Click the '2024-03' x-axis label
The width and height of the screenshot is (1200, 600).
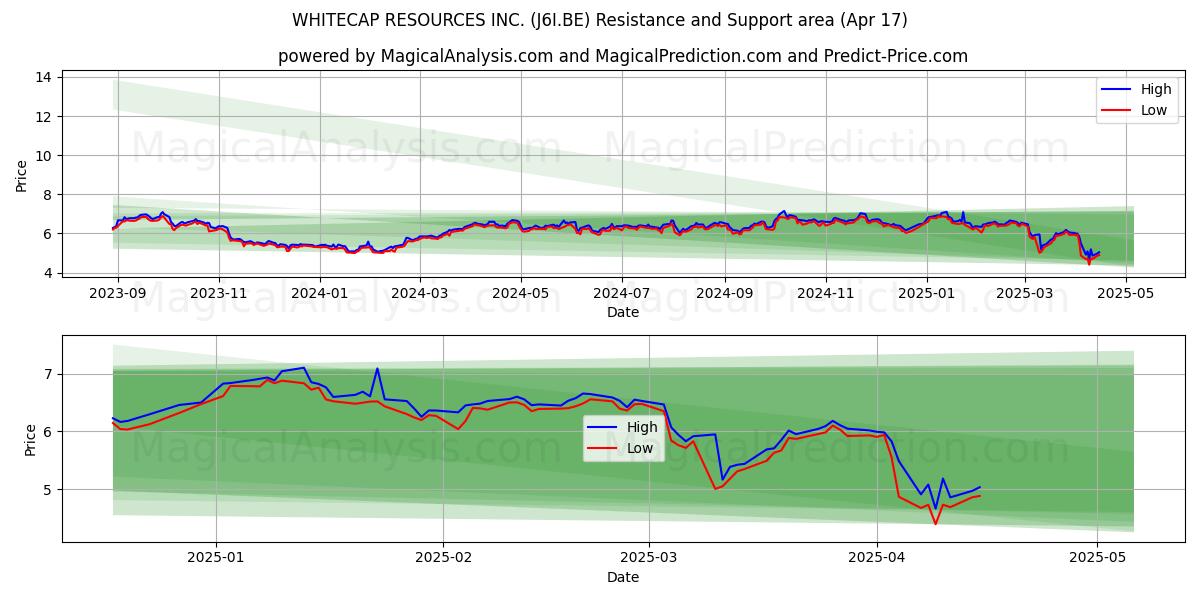pos(419,293)
